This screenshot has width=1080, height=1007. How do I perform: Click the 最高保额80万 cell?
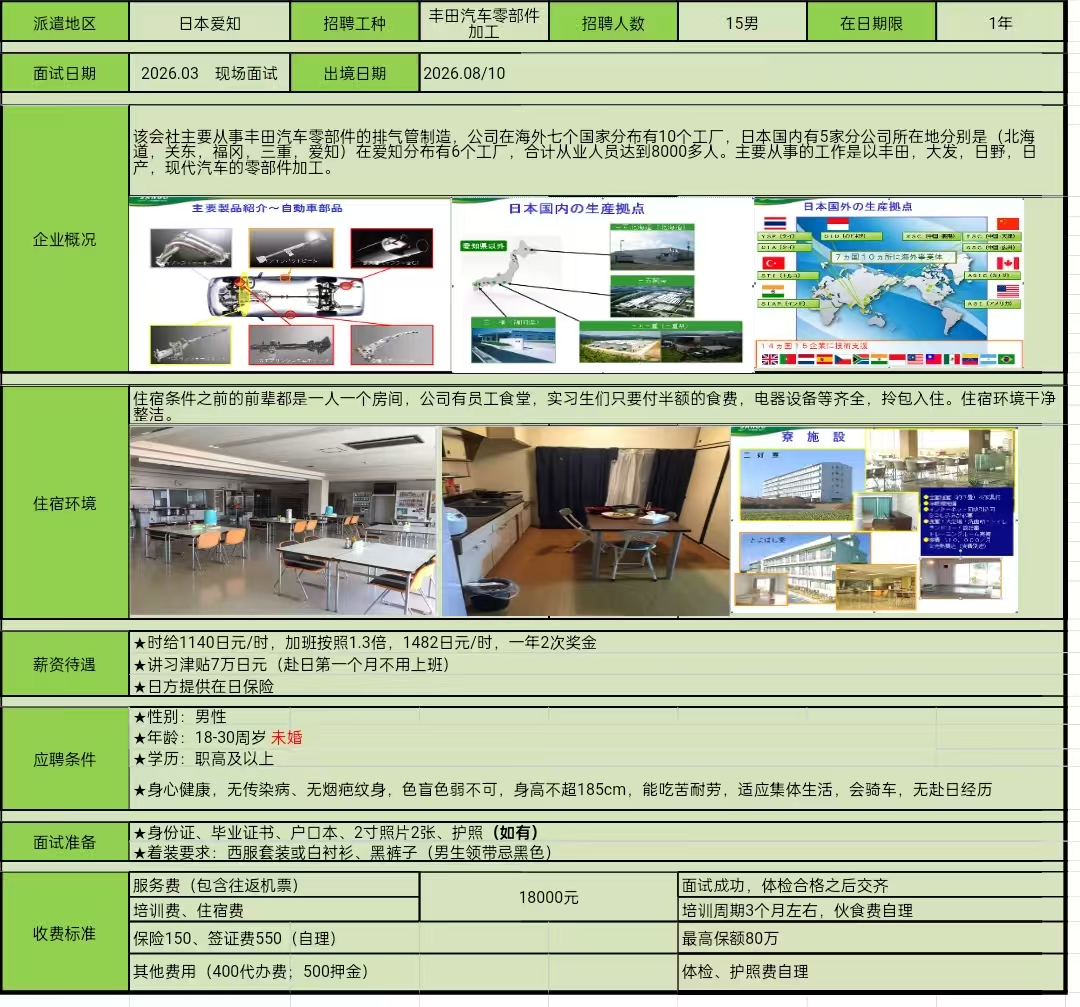coord(871,938)
